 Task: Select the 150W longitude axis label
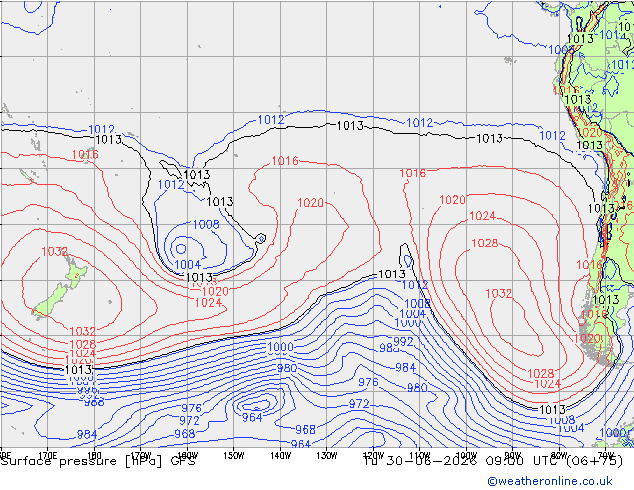[234, 456]
